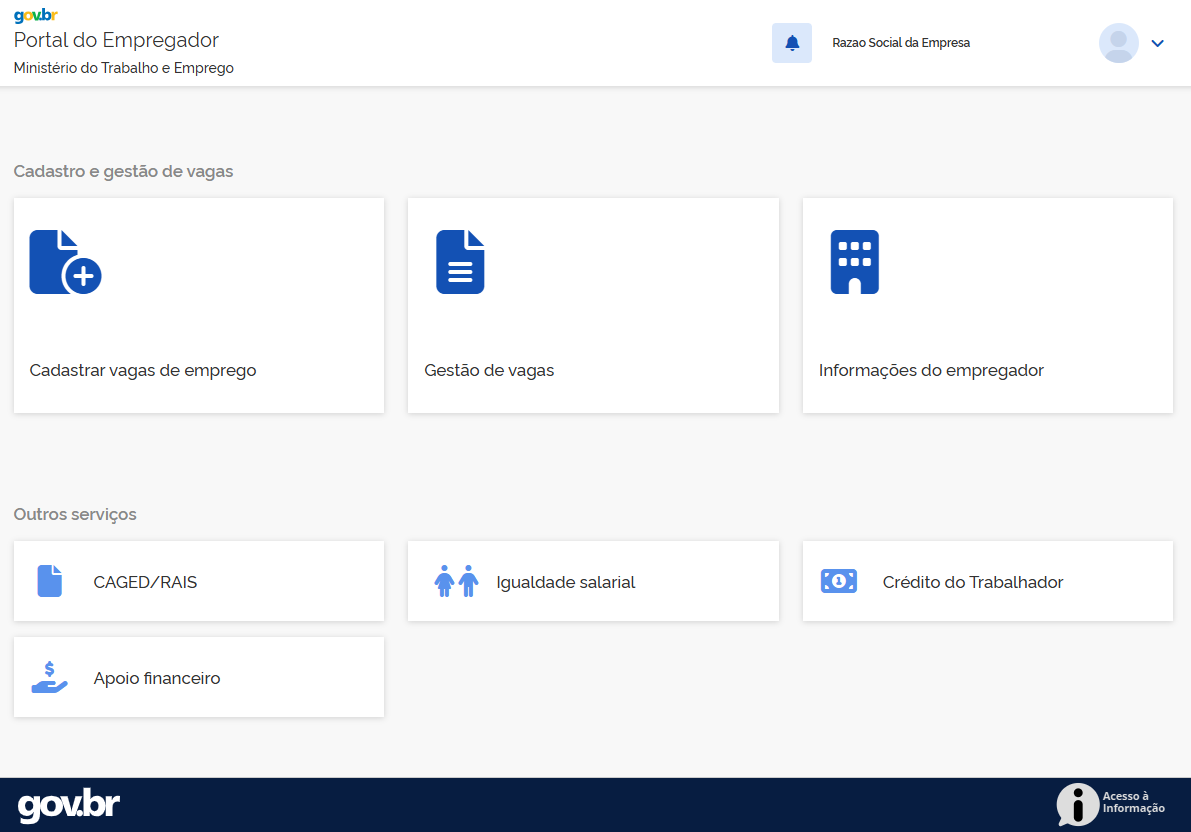
Task: Open the Gestão de vagas text
Action: [x=489, y=370]
